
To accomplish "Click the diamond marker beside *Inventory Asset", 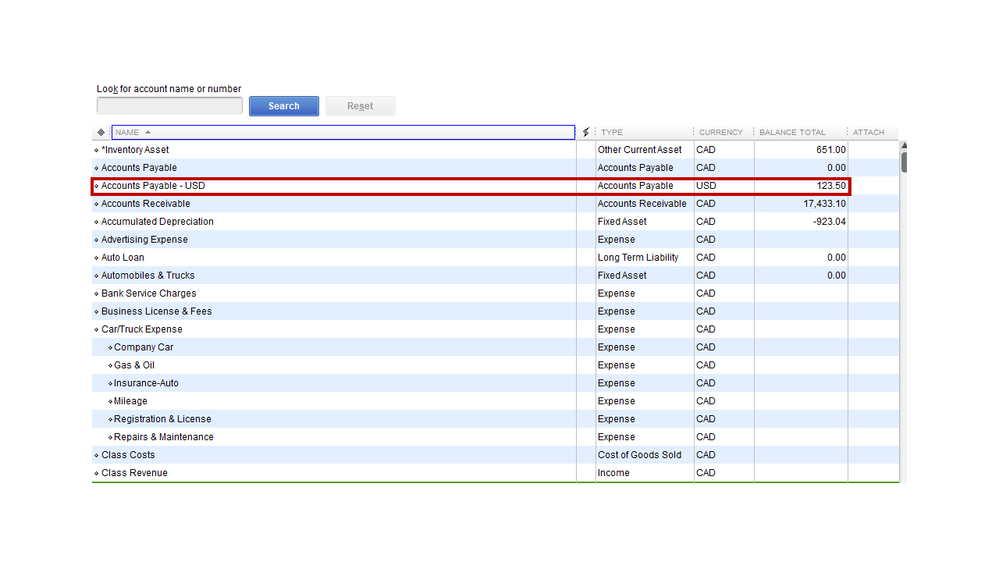I will (96, 150).
